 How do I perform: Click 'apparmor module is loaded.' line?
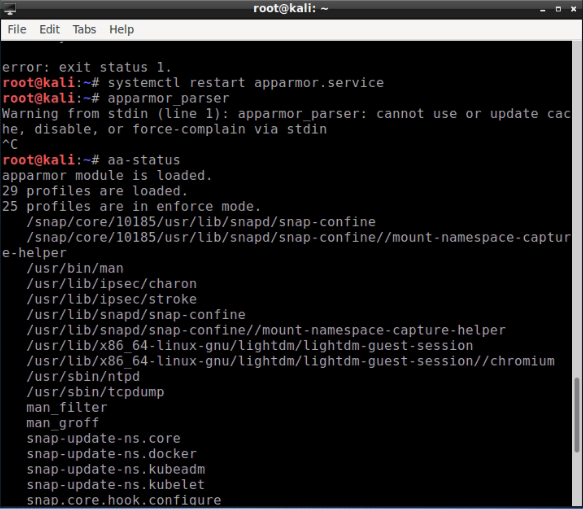(107, 175)
